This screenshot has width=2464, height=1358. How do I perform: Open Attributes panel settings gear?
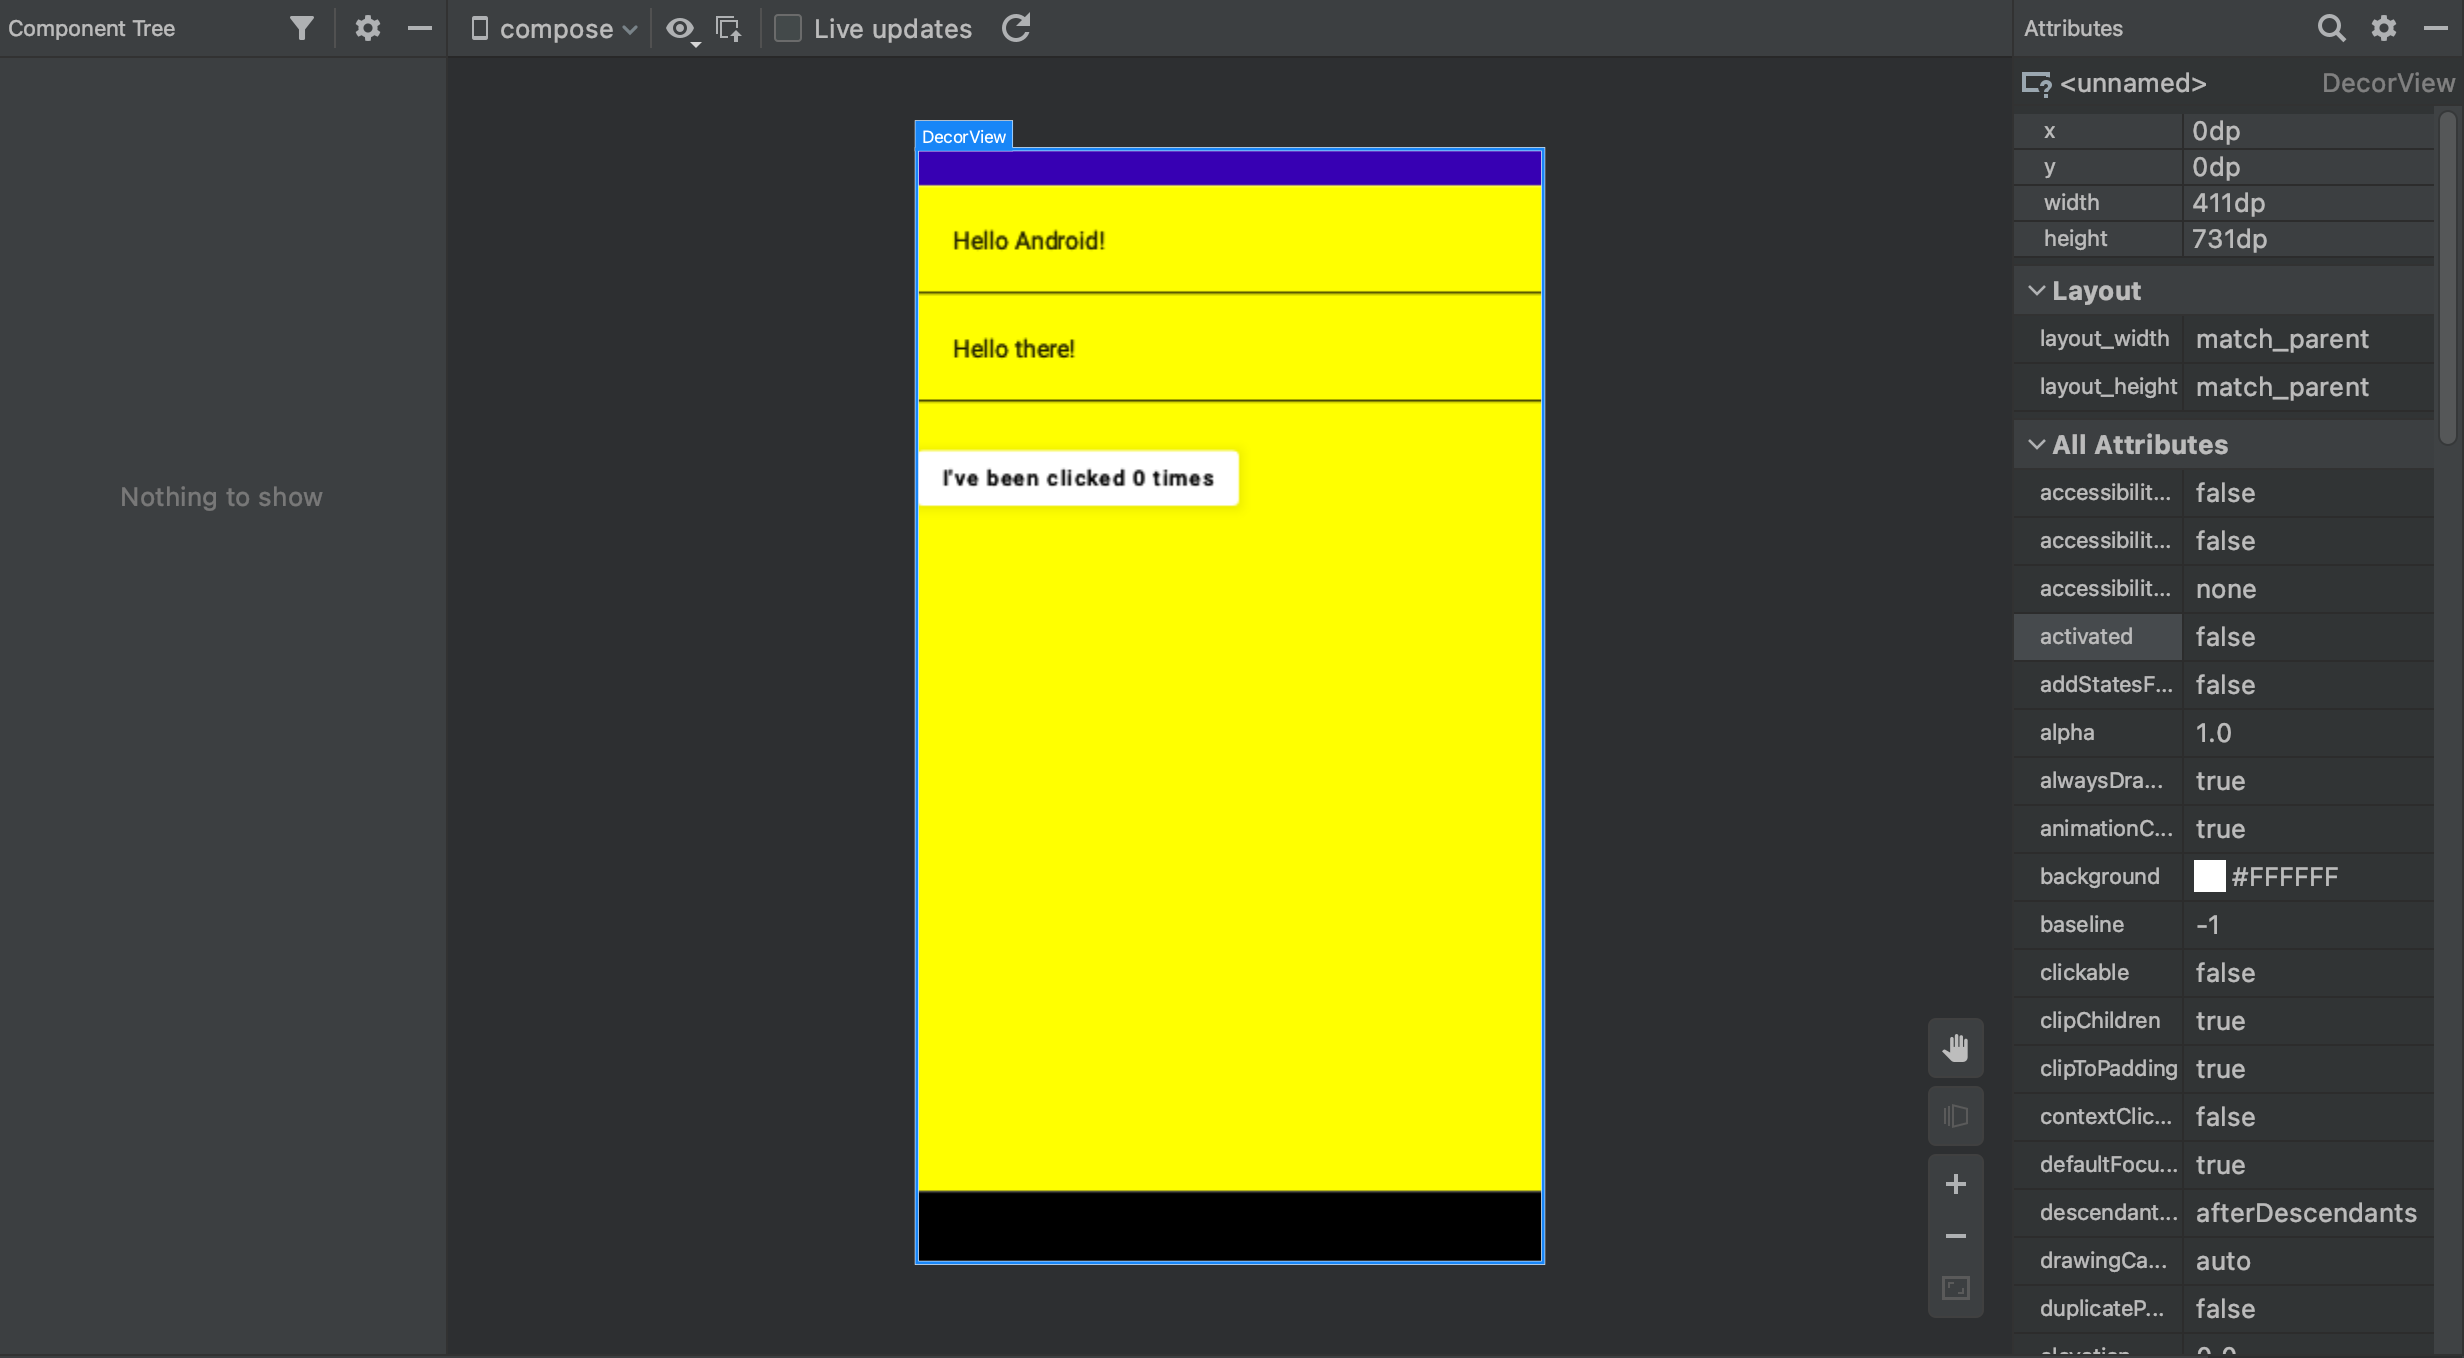click(x=2384, y=28)
